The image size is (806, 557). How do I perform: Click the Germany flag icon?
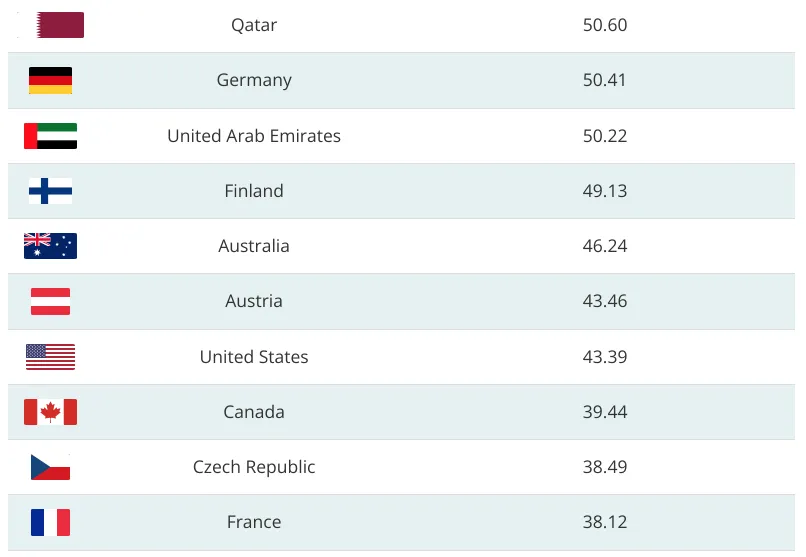(50, 81)
